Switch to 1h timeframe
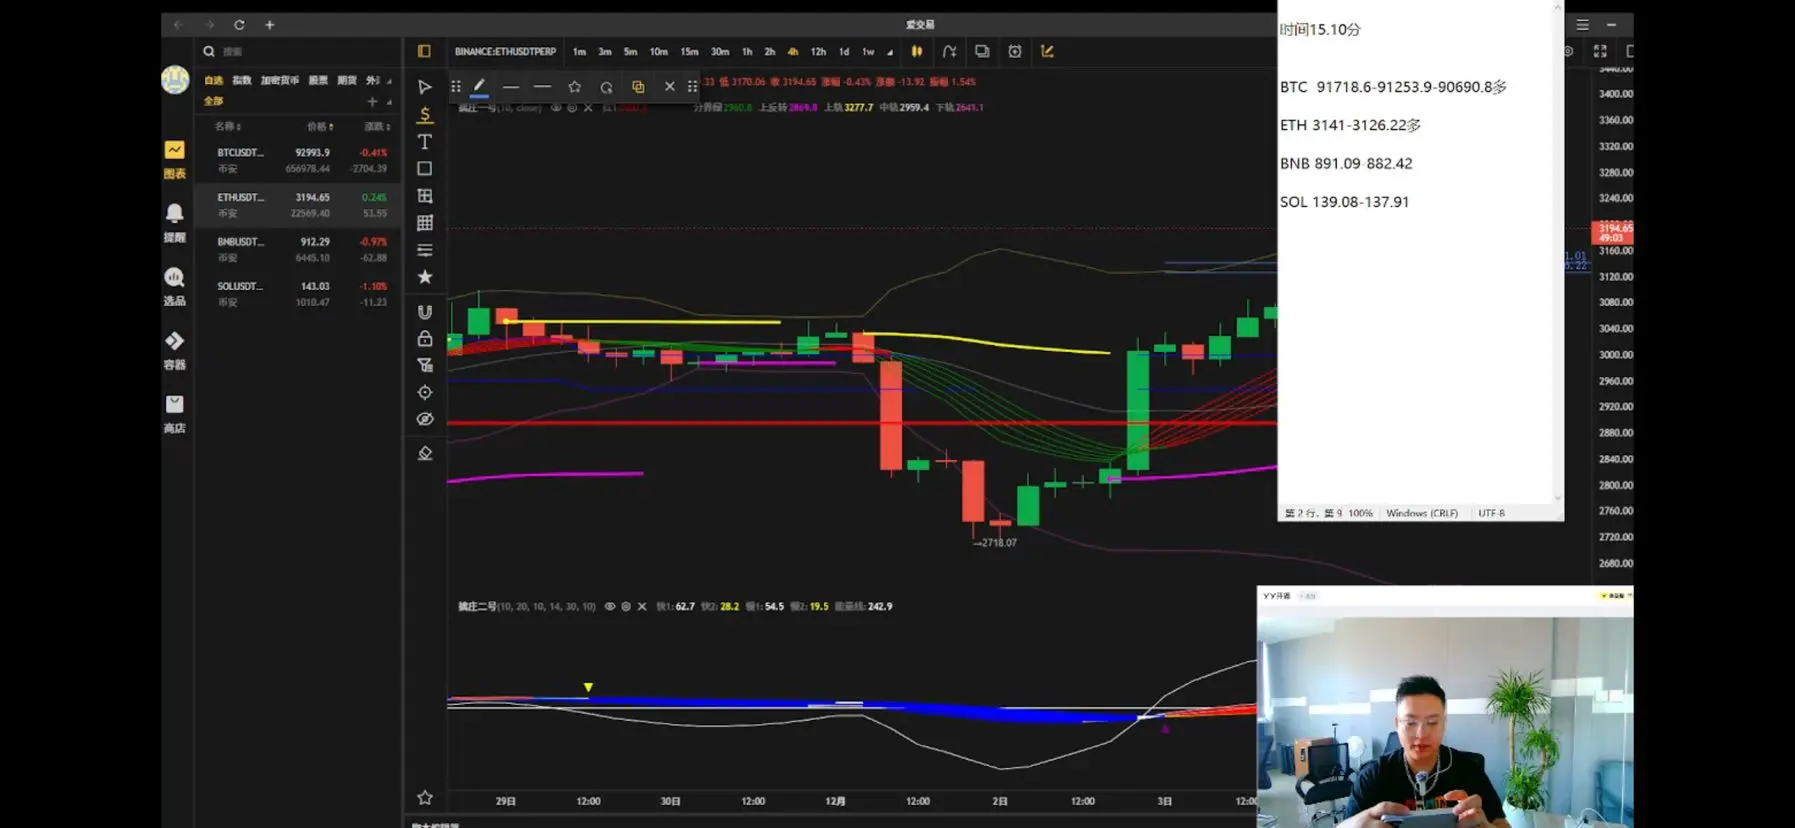The height and width of the screenshot is (828, 1795). (746, 52)
